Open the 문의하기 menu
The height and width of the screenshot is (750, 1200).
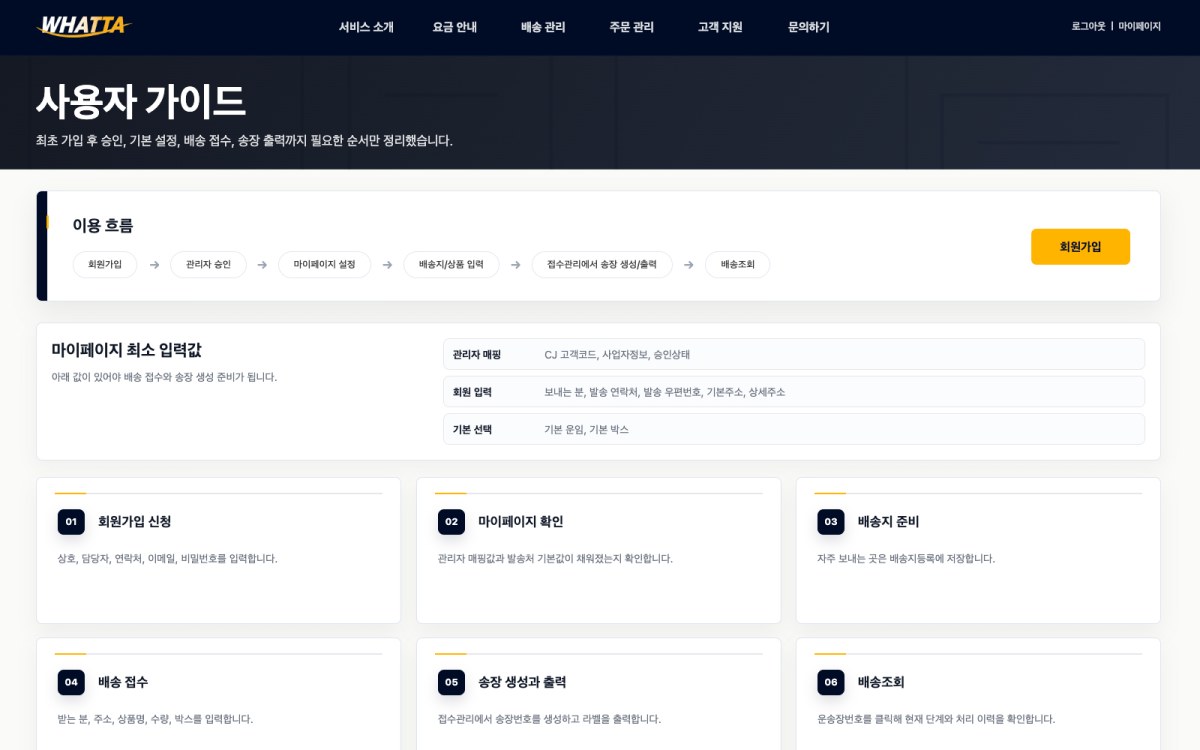click(809, 27)
